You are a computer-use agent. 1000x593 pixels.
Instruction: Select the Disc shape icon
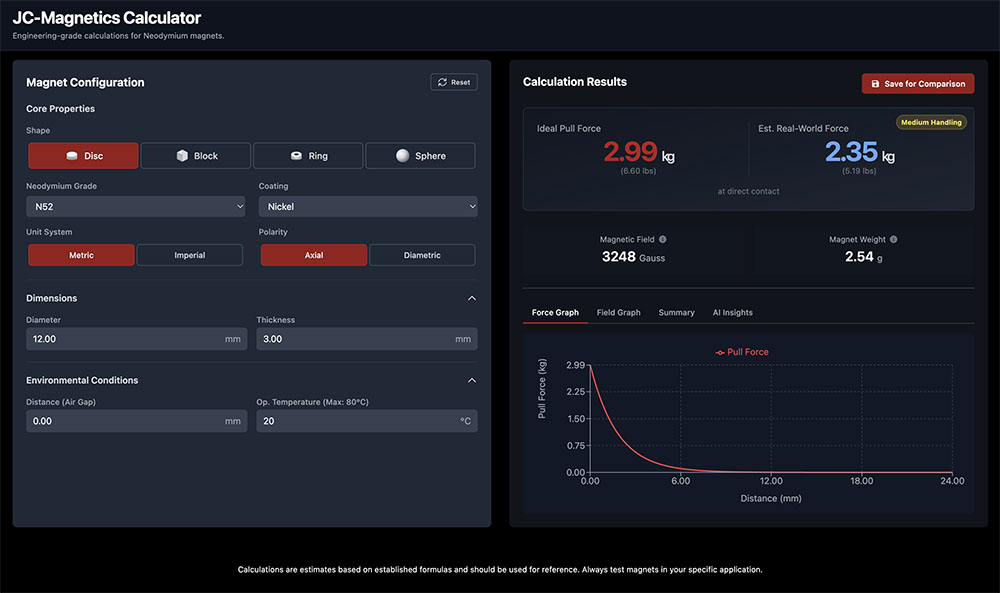click(72, 156)
